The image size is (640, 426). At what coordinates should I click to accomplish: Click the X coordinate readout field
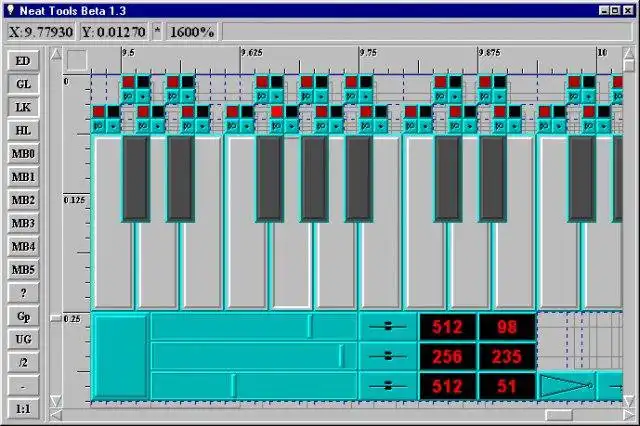pos(41,32)
